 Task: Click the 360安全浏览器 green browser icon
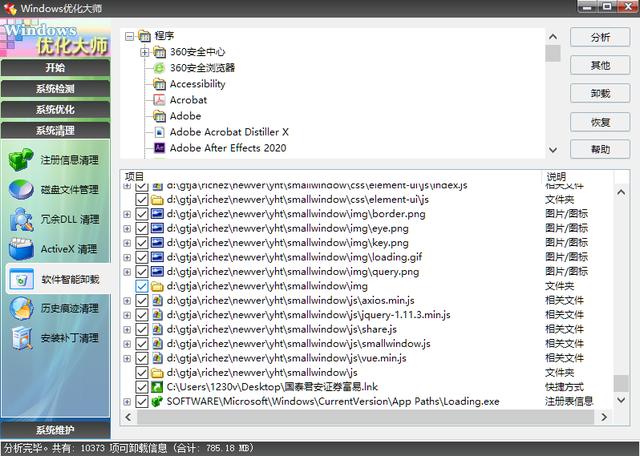(159, 68)
